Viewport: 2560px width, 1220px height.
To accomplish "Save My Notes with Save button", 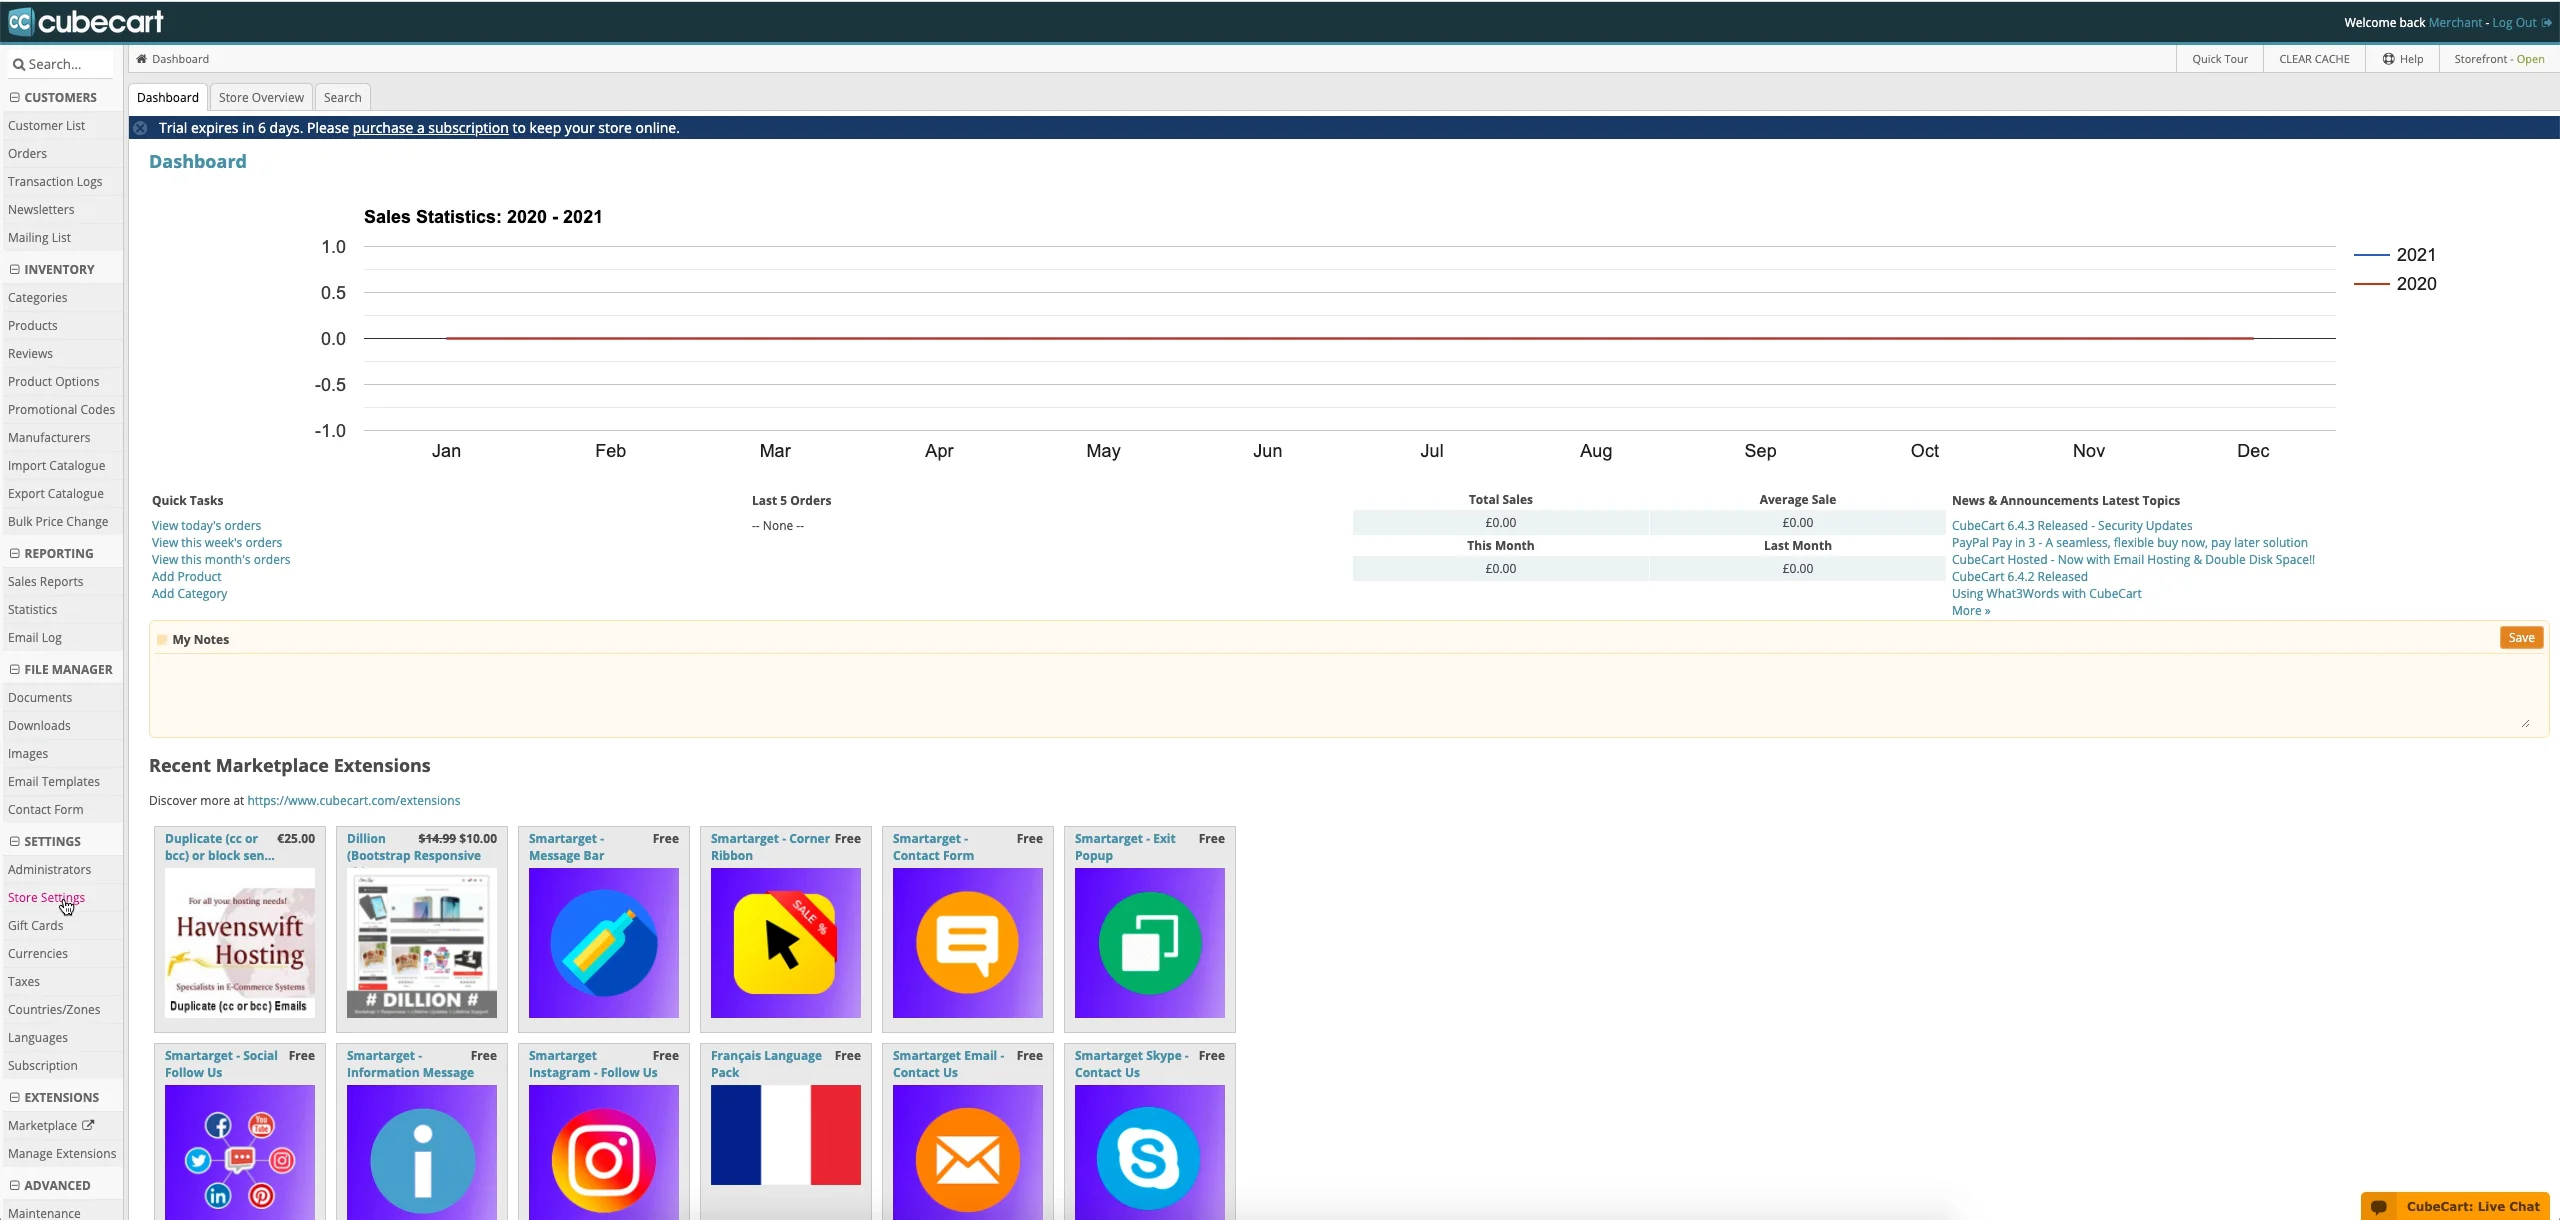I will coord(2521,638).
